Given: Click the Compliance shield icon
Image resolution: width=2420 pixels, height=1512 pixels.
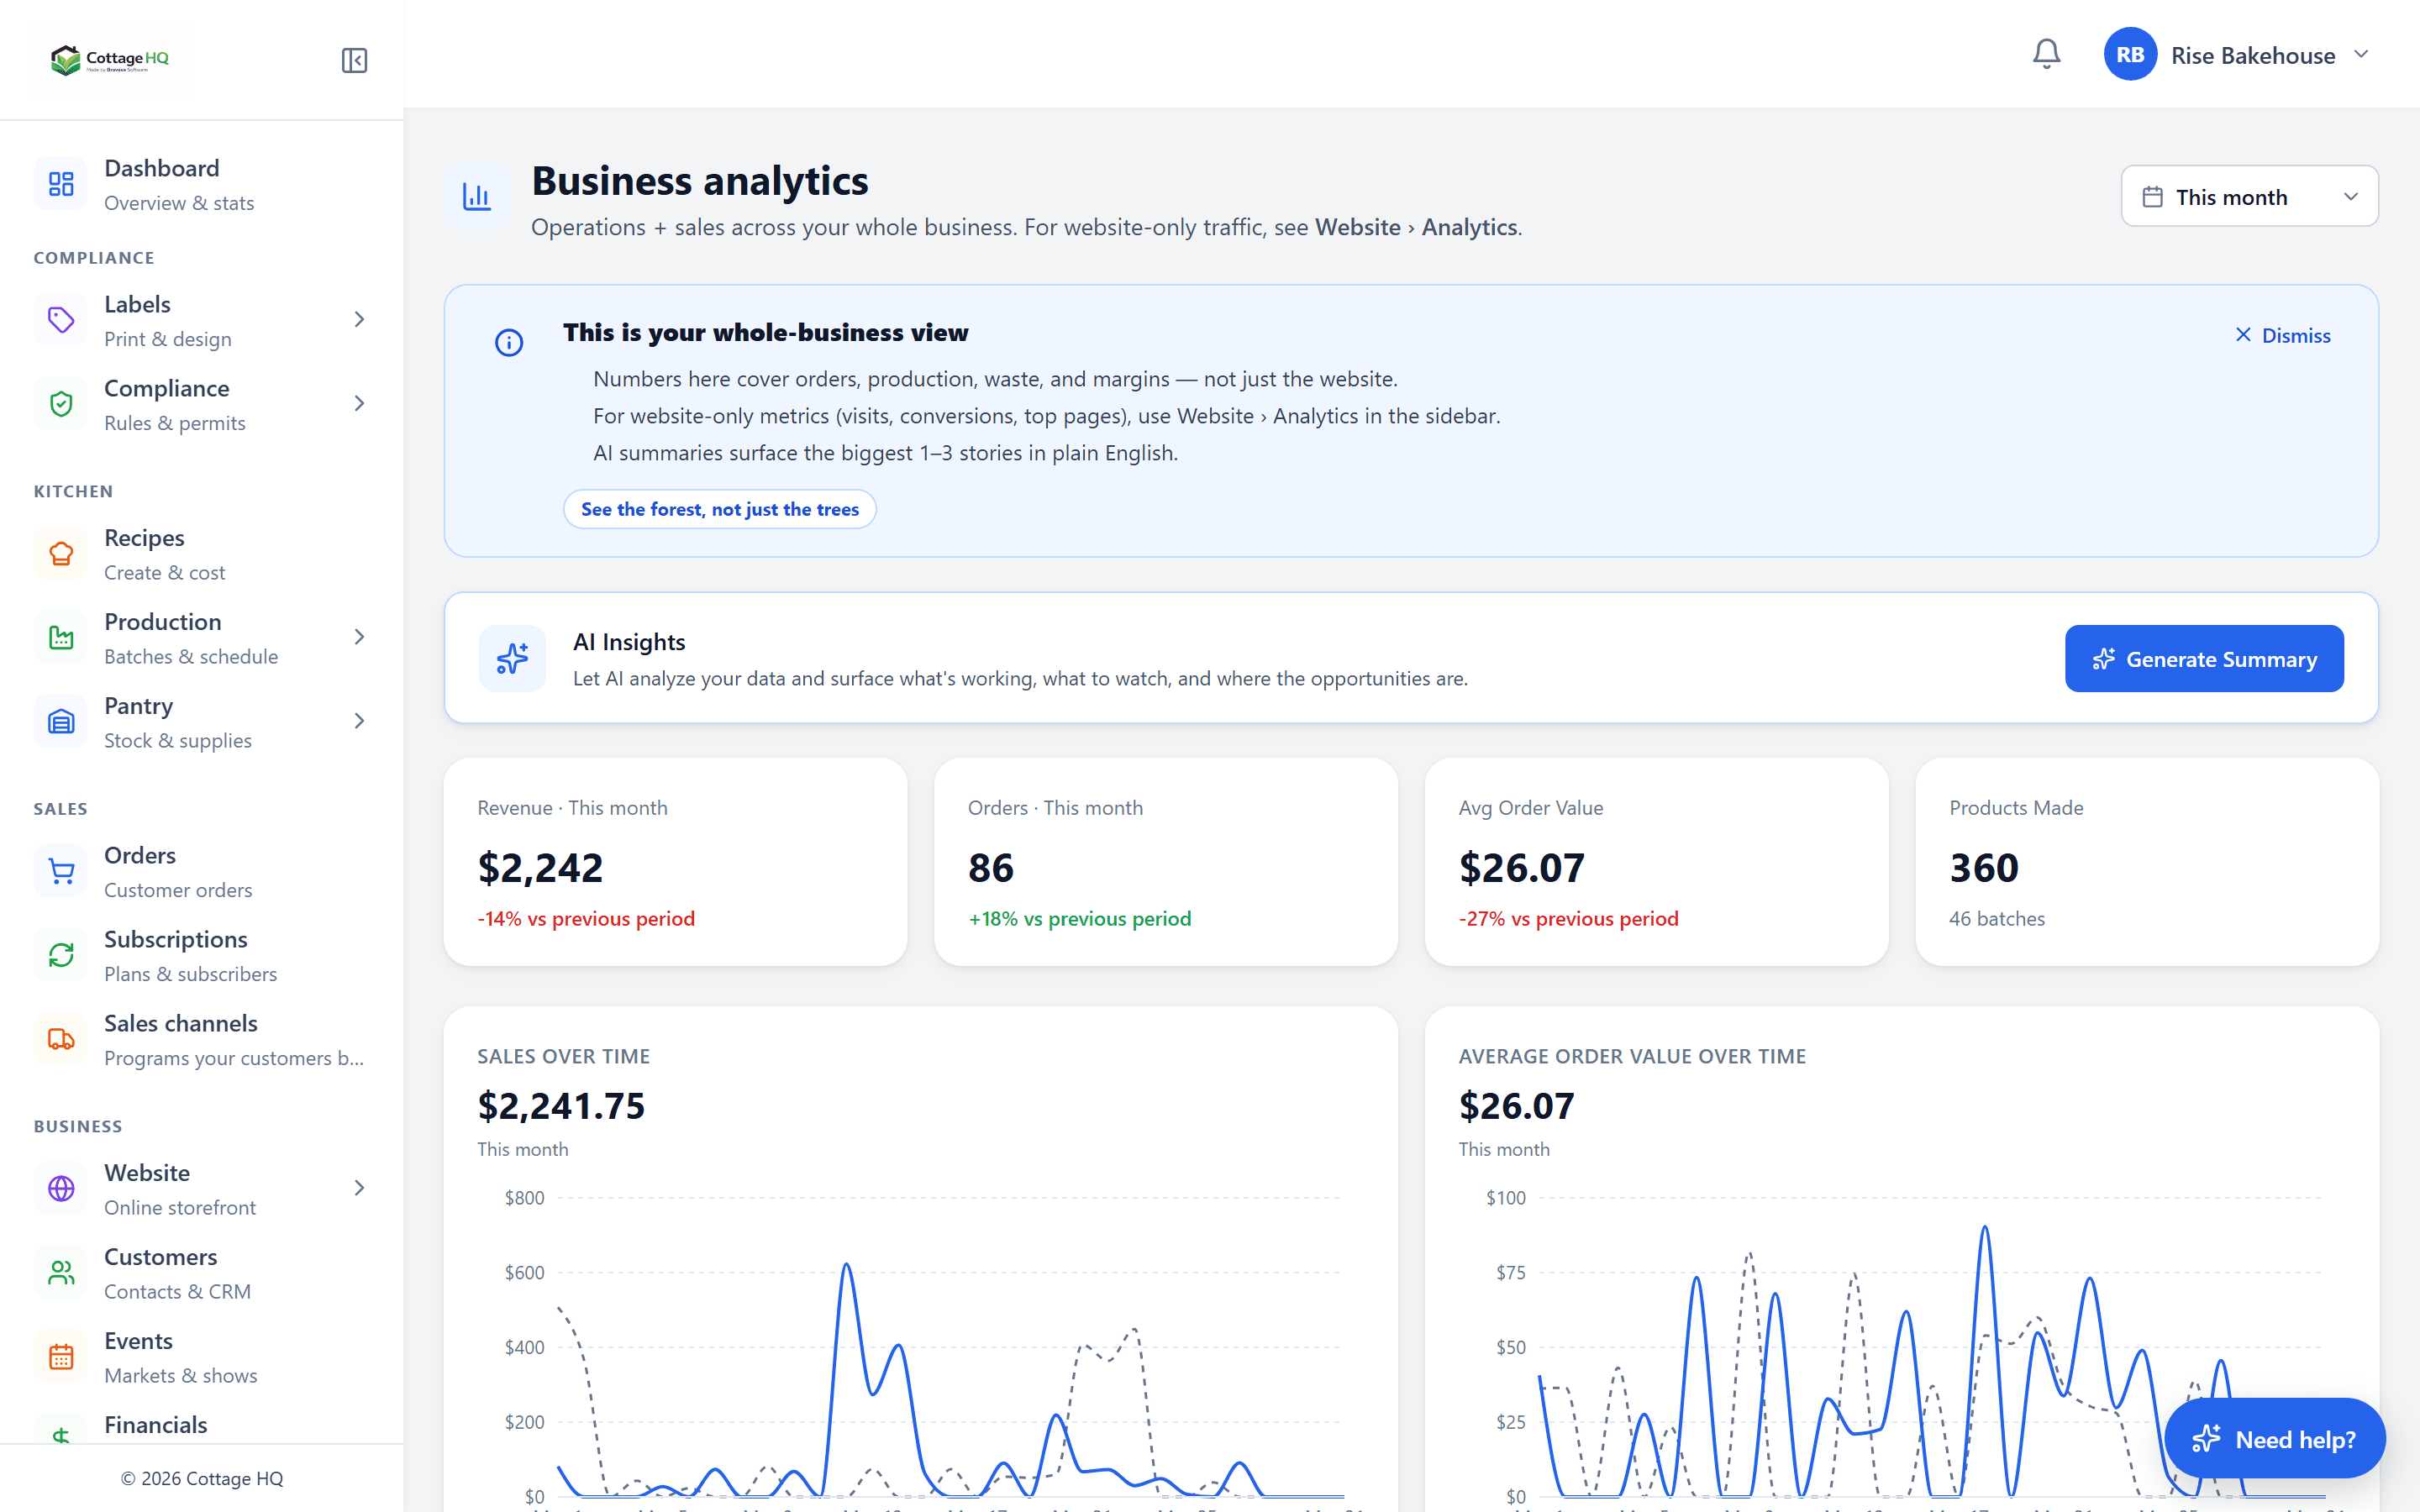Looking at the screenshot, I should 61,404.
